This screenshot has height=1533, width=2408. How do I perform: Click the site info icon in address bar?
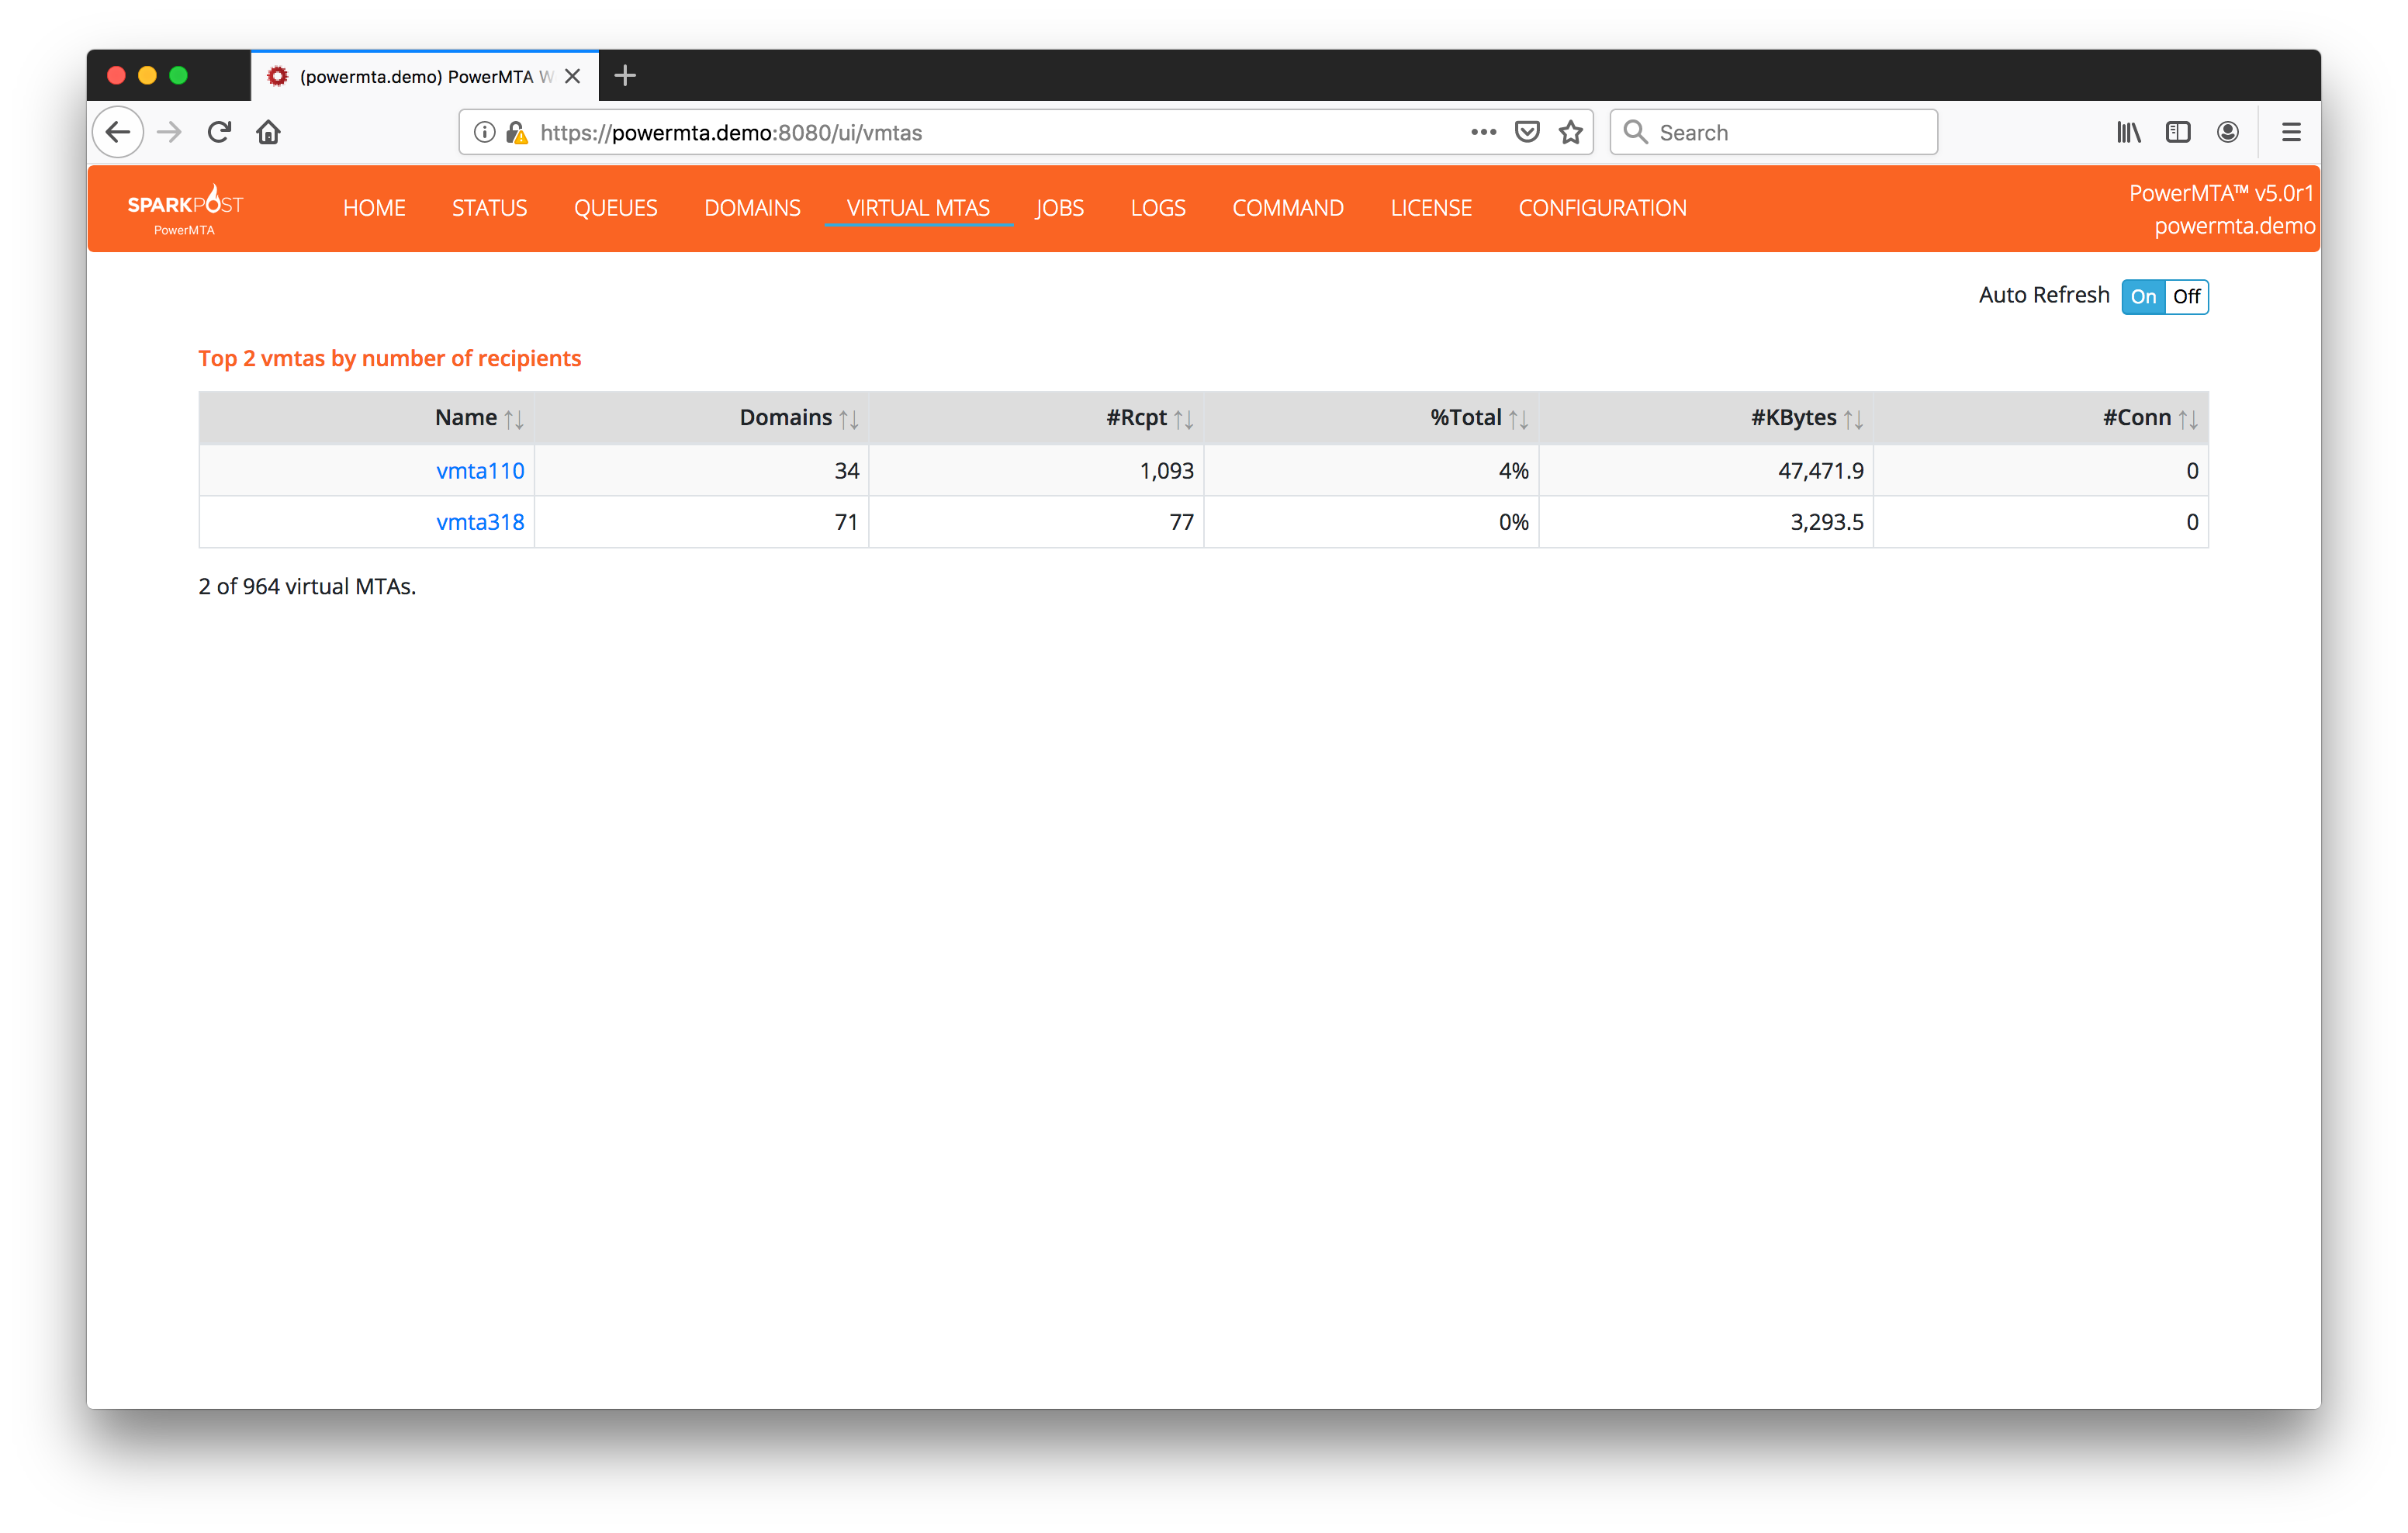click(x=484, y=132)
